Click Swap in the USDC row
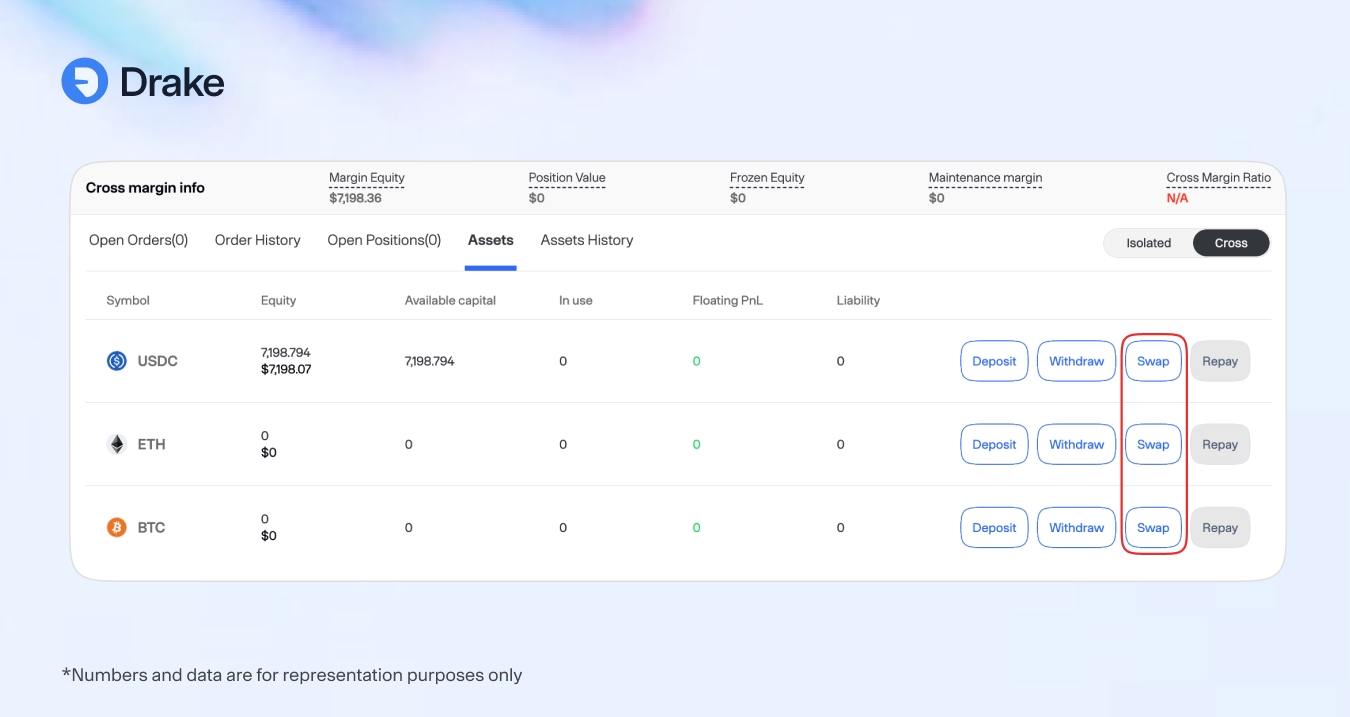This screenshot has width=1350, height=717. tap(1153, 361)
